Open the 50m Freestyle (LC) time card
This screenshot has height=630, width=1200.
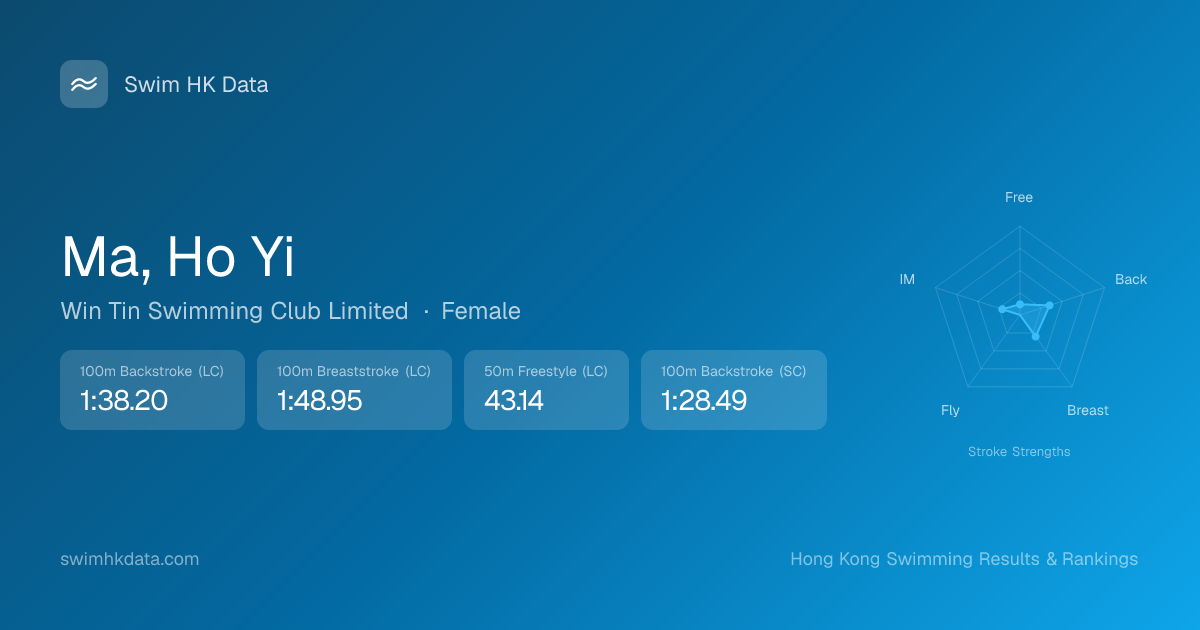click(x=546, y=390)
